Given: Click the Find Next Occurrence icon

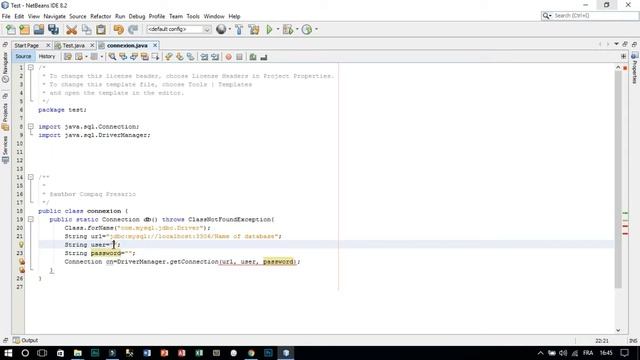Looking at the screenshot, I should coord(133,57).
